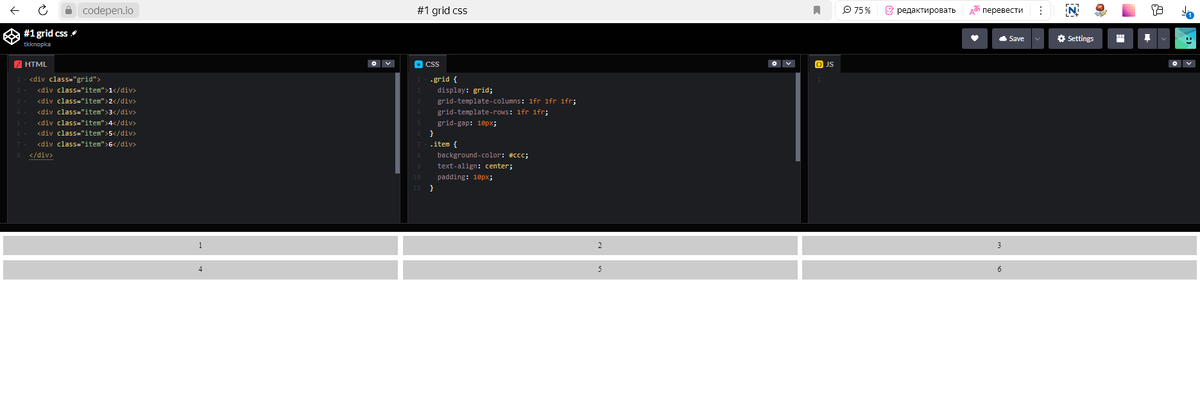
Task: Click grid item 2 in the preview
Action: coord(600,245)
